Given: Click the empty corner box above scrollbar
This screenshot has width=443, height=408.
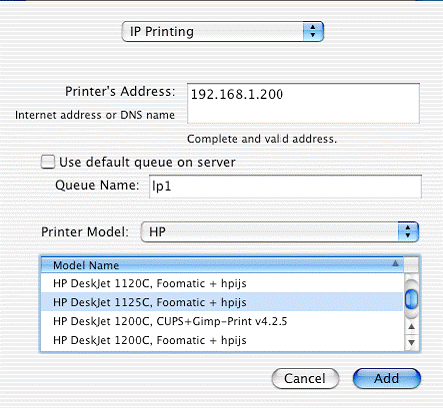Looking at the screenshot, I should [411, 265].
